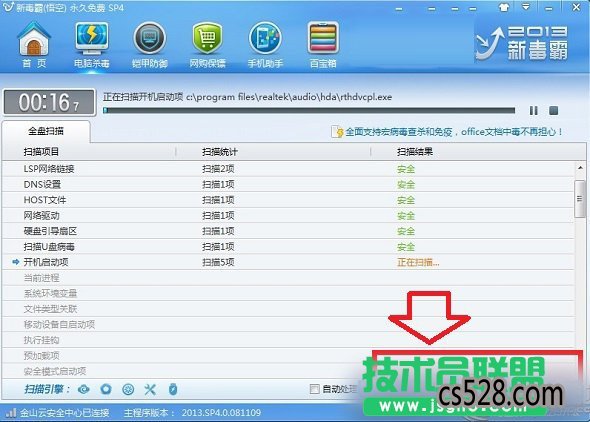Click the 2013 新毒霸 logo
Image resolution: width=590 pixels, height=422 pixels.
coord(522,43)
